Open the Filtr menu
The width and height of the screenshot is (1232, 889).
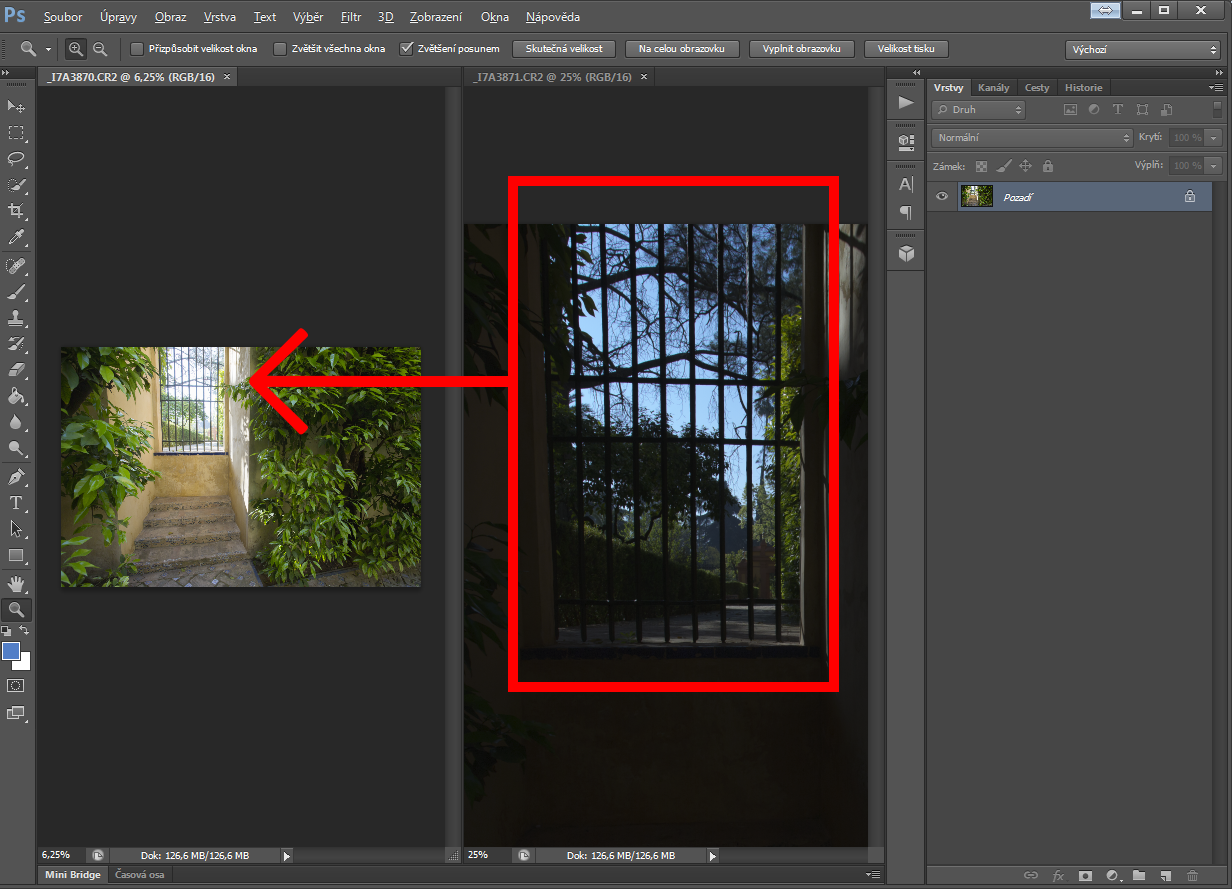coord(350,17)
